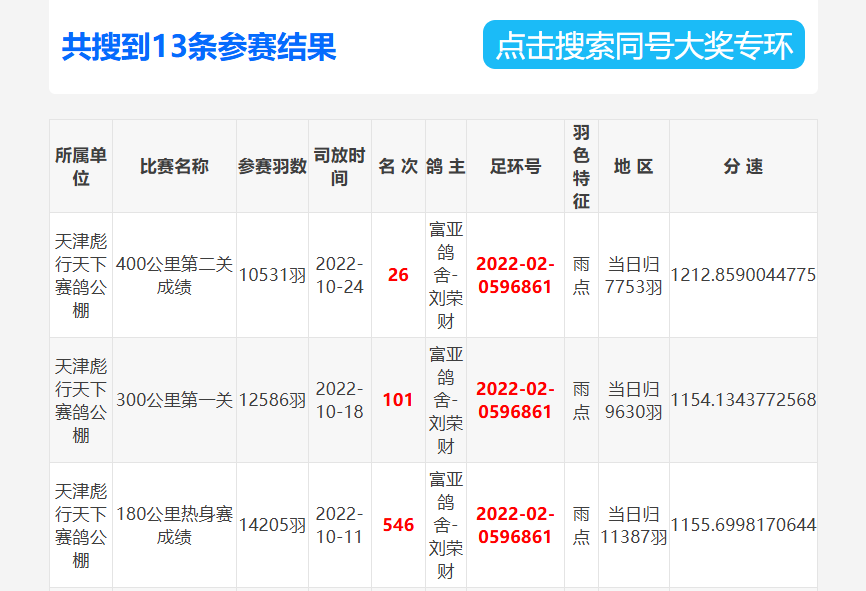866x591 pixels.
Task: Select the 2022-10-11 release date cell
Action: tap(340, 525)
